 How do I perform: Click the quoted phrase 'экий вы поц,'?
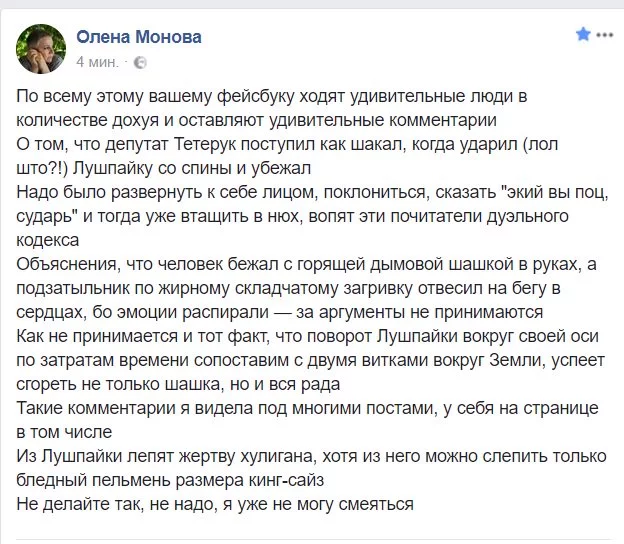tap(554, 192)
